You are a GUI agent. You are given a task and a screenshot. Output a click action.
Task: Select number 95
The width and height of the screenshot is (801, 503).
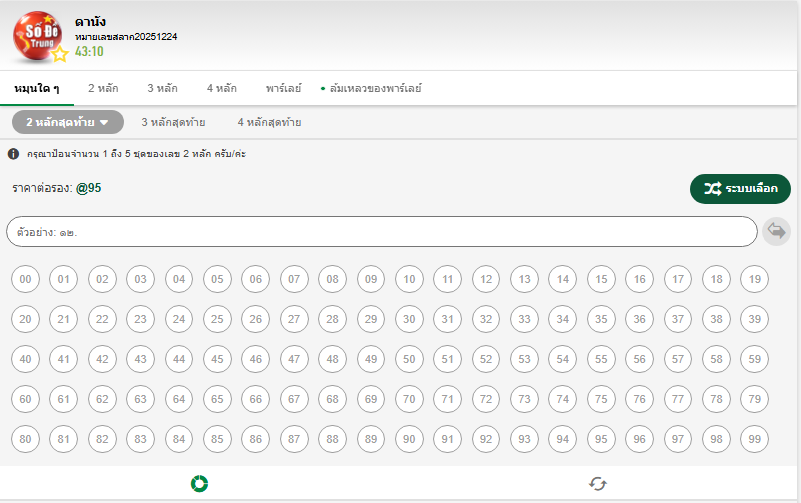(x=601, y=439)
